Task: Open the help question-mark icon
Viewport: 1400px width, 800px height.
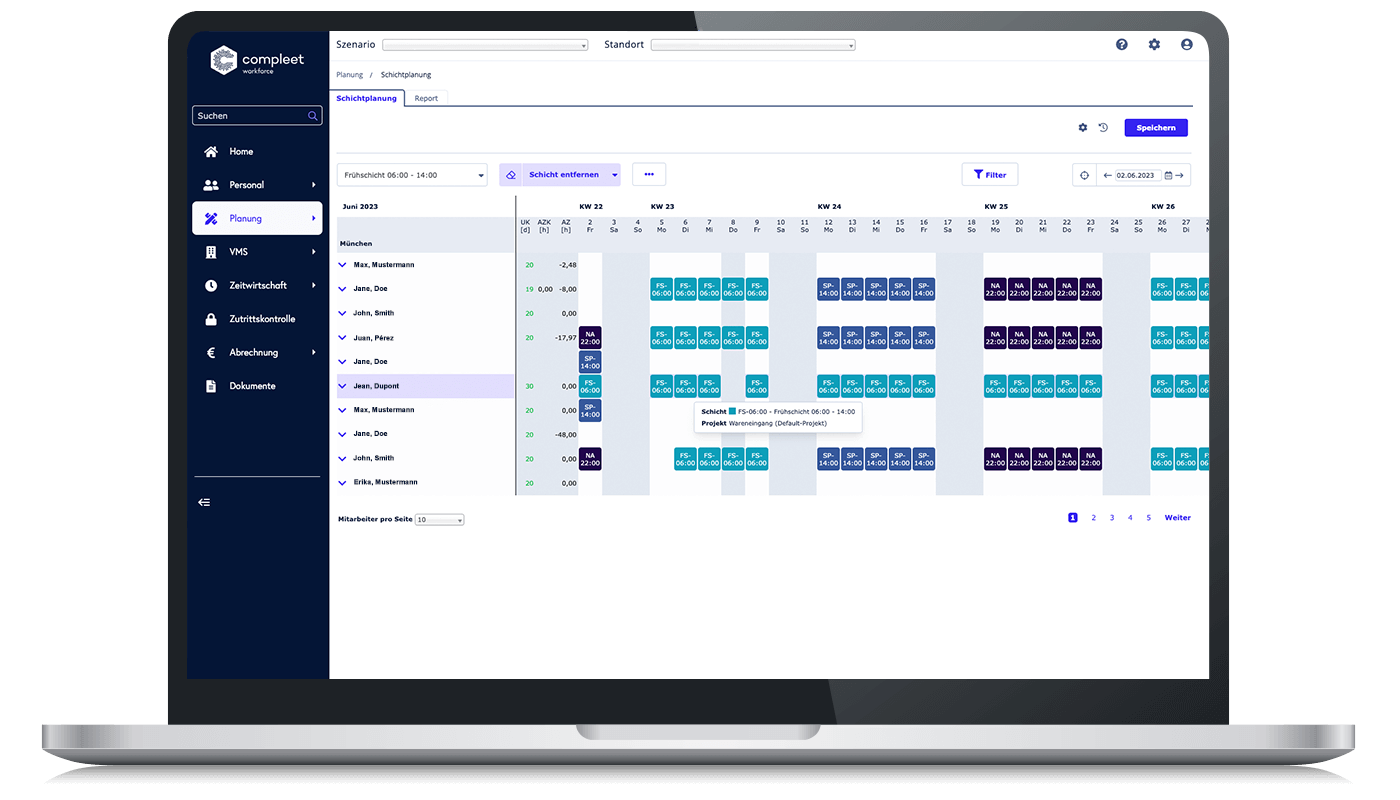Action: point(1121,44)
